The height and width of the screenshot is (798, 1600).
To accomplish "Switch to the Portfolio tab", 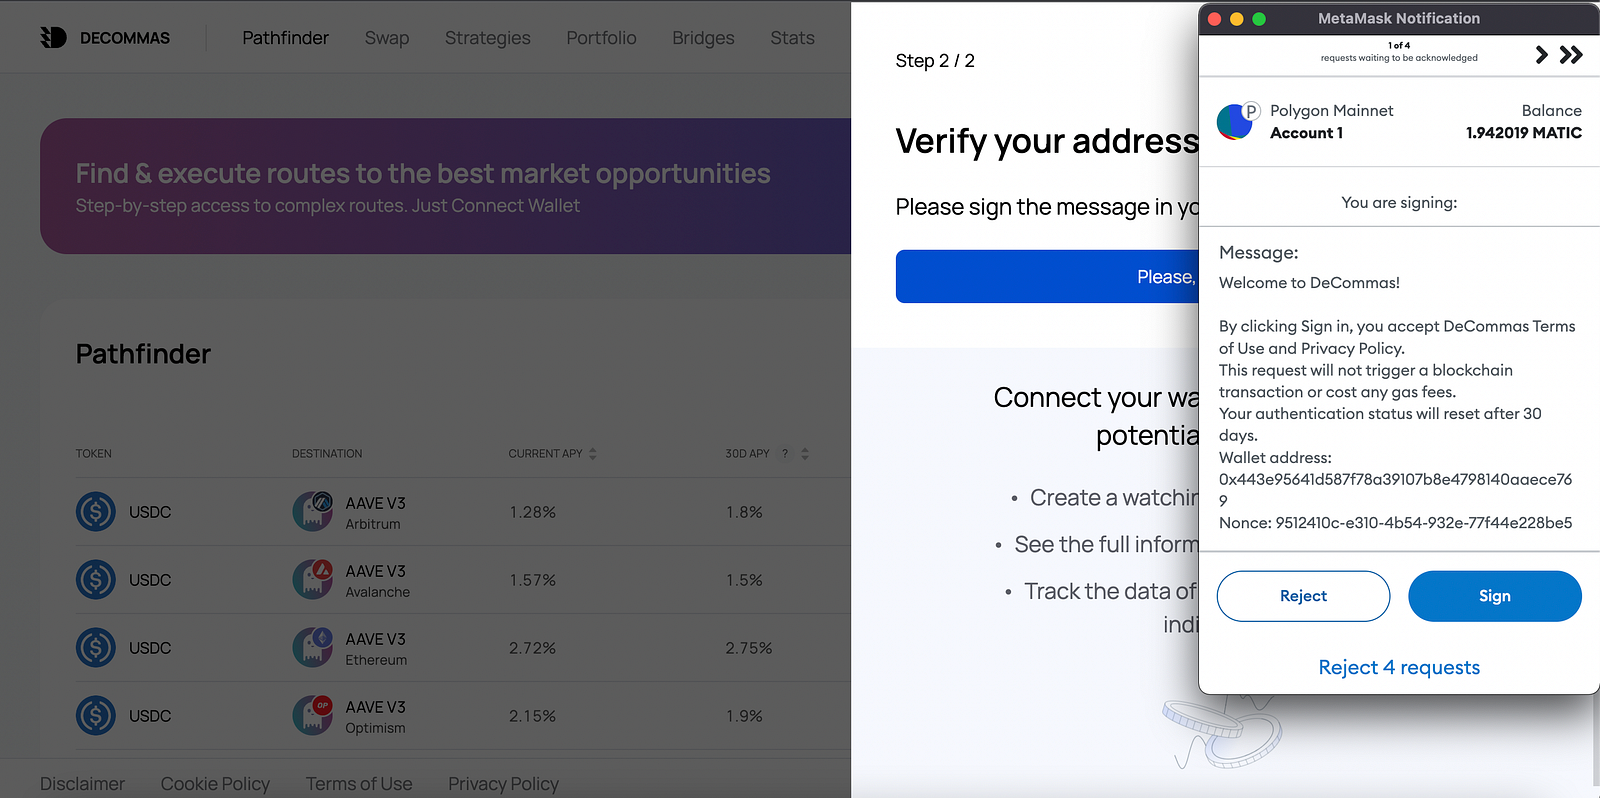I will (x=601, y=38).
